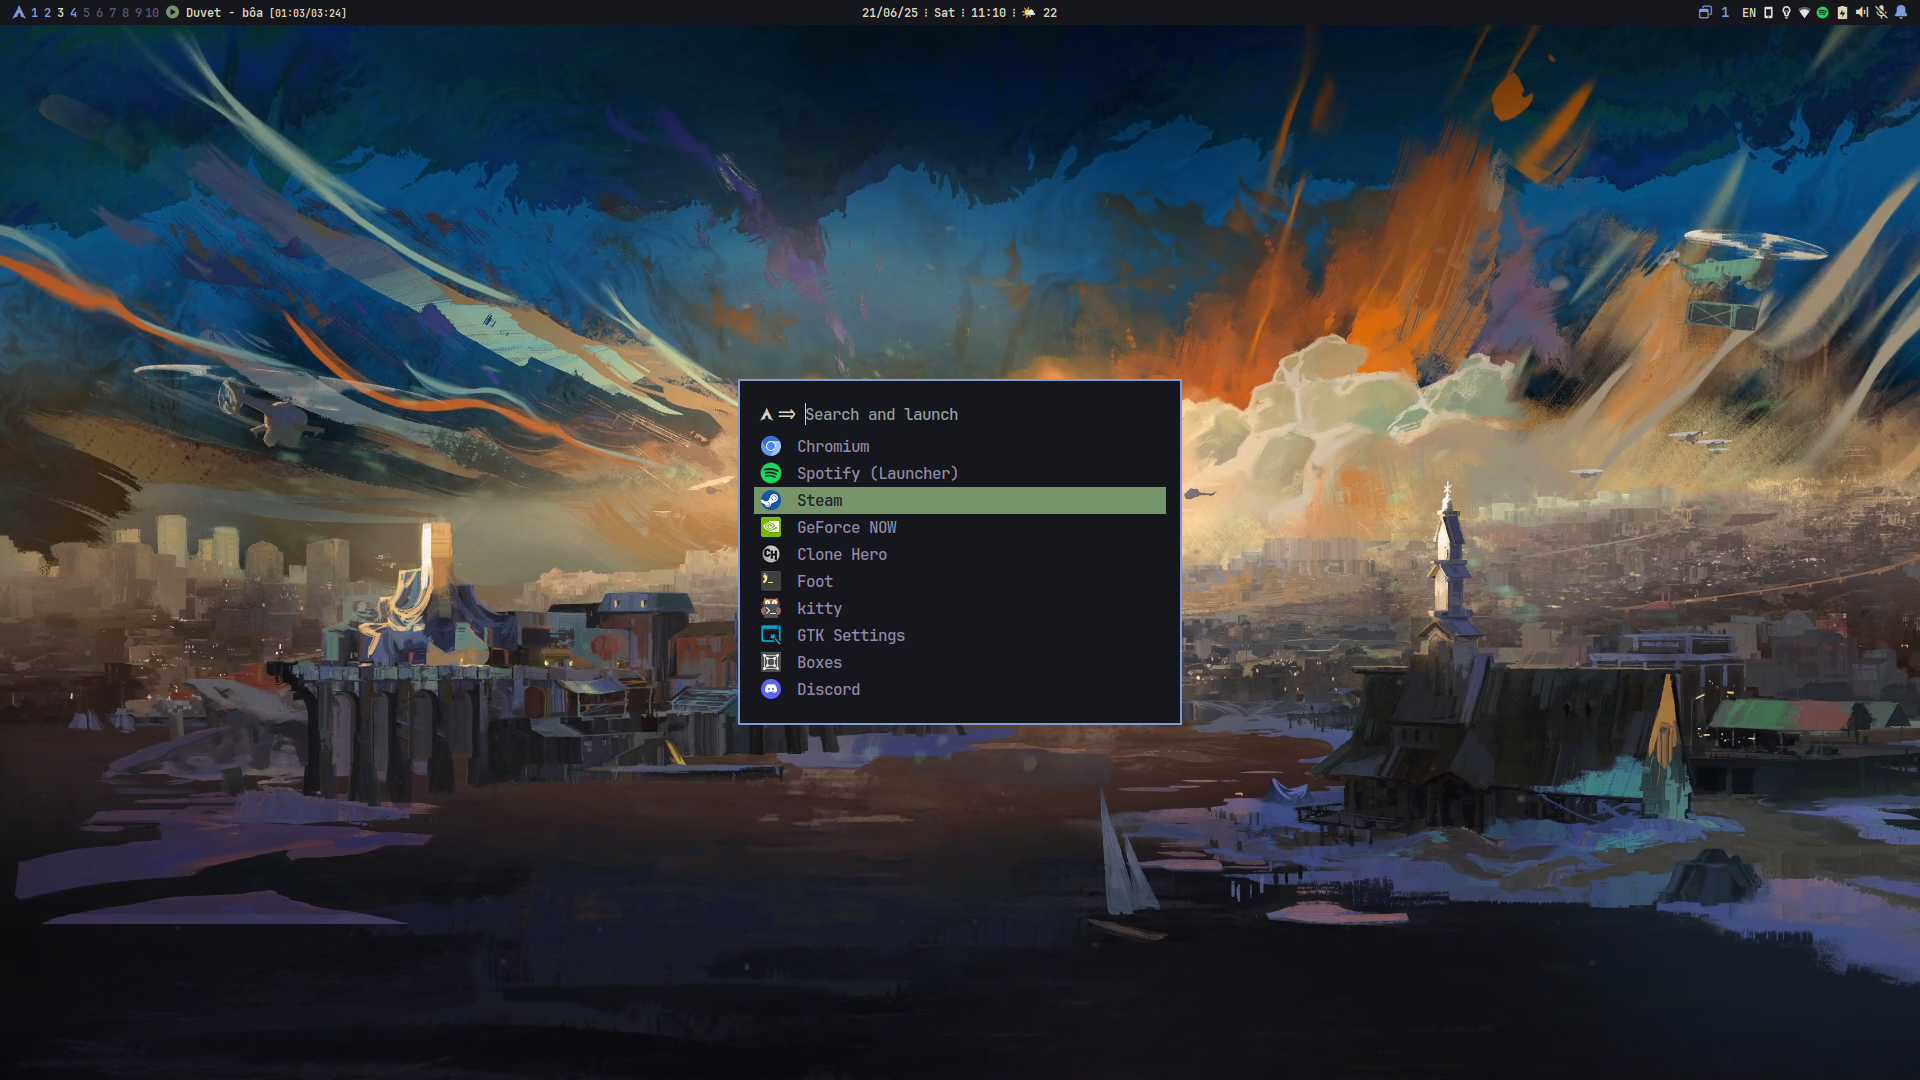Toggle the lightbulb icon in status bar
The image size is (1920, 1080).
pos(1786,12)
